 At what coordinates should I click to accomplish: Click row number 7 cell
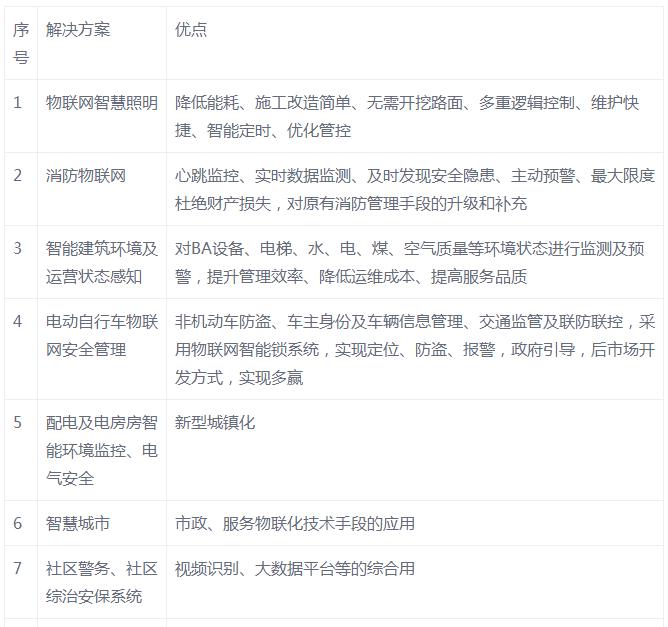18,569
